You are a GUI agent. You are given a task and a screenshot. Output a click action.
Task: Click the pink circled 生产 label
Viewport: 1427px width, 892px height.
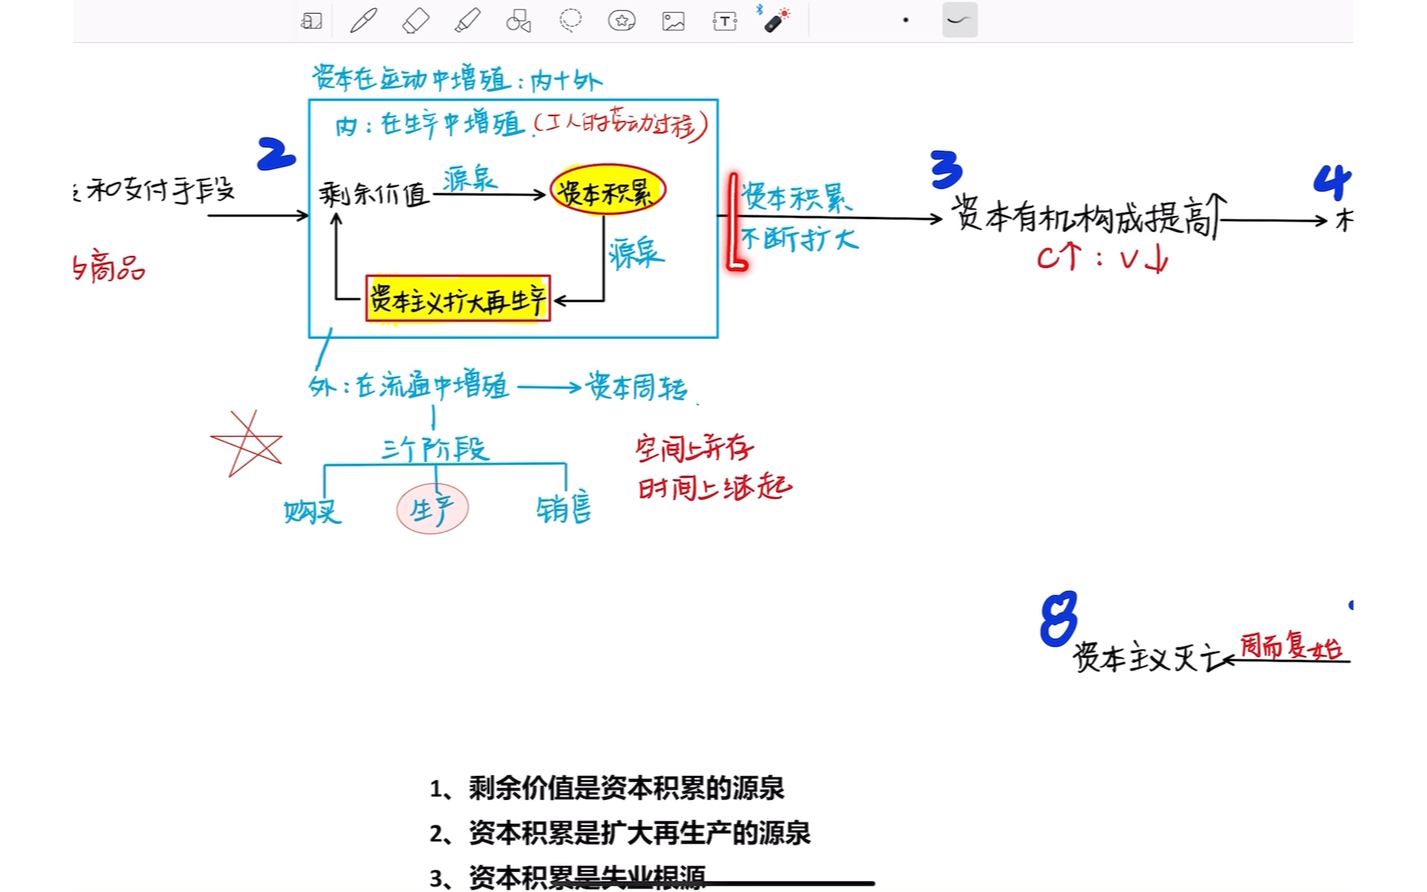(432, 509)
